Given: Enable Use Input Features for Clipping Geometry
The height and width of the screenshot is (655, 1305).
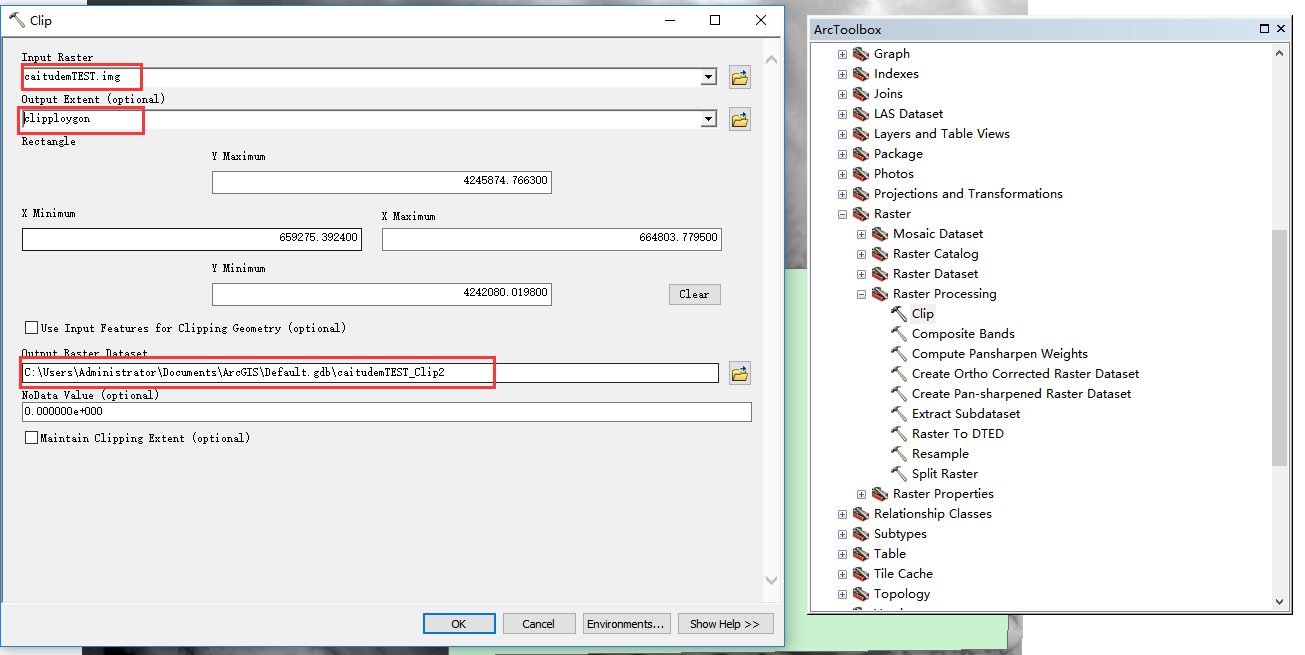Looking at the screenshot, I should pyautogui.click(x=32, y=328).
